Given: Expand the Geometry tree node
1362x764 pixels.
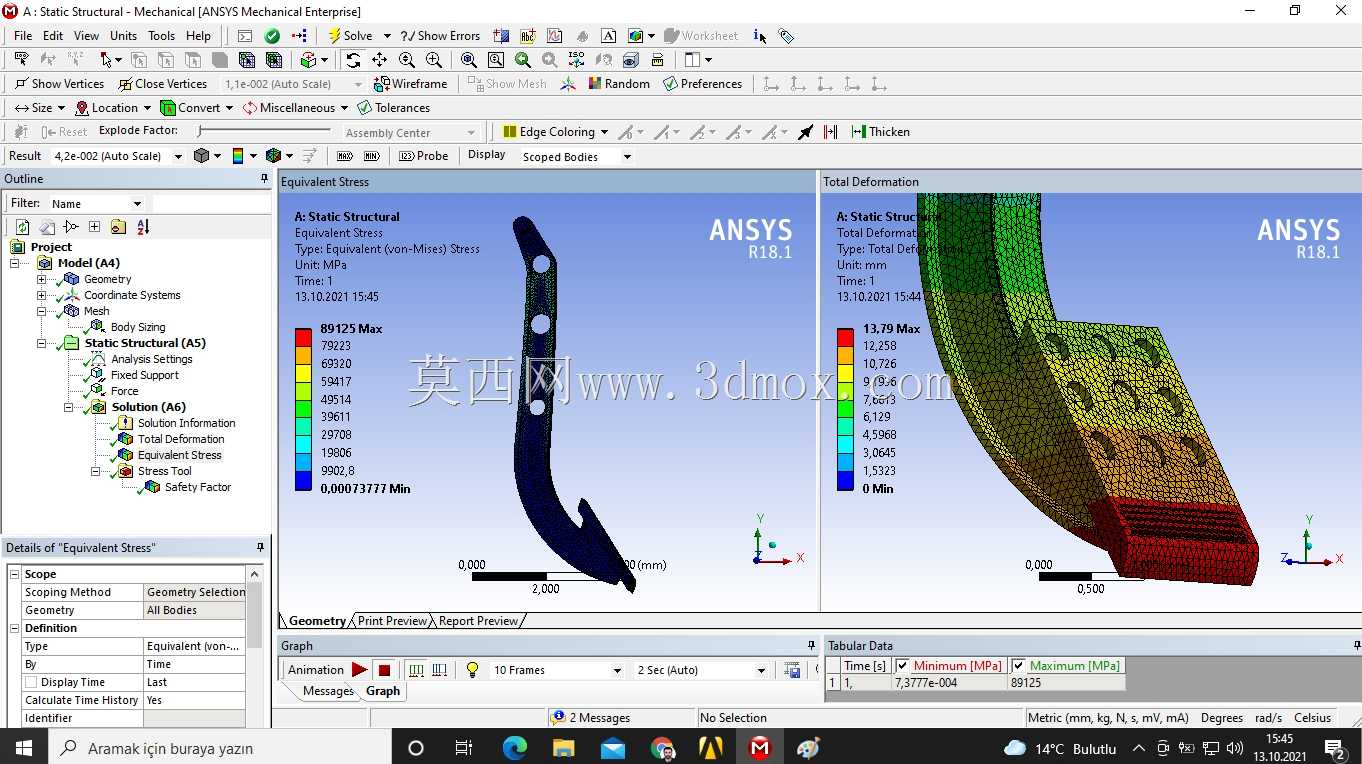Looking at the screenshot, I should coord(42,279).
